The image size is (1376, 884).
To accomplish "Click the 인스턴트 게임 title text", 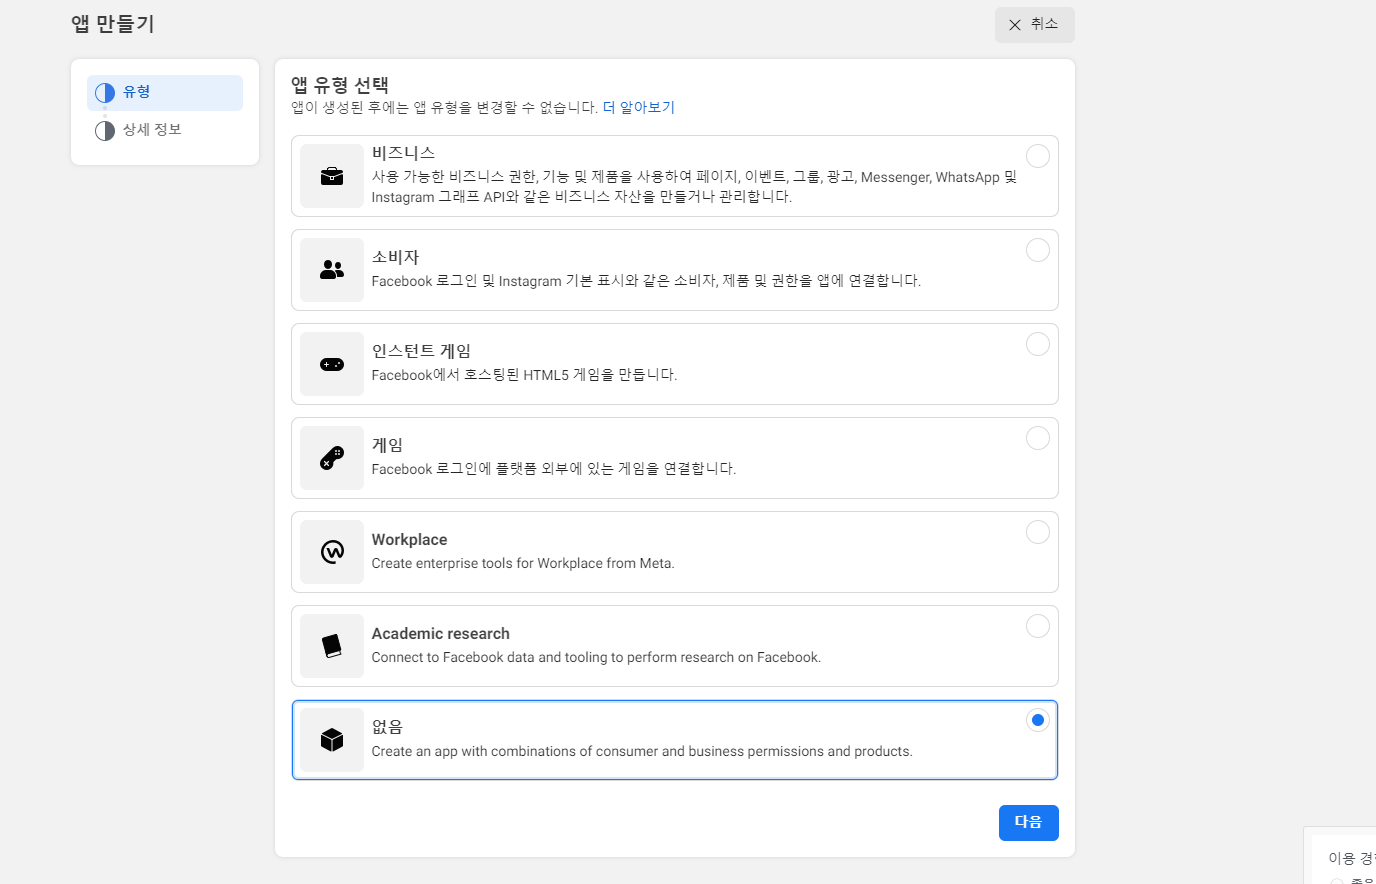I will coord(421,351).
